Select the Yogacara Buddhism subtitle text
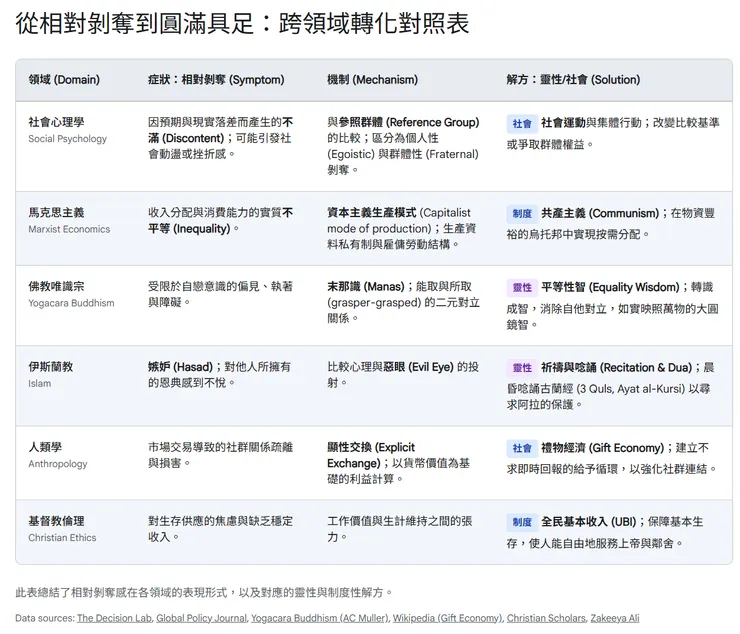Screen dimensions: 740x634 click(x=71, y=303)
